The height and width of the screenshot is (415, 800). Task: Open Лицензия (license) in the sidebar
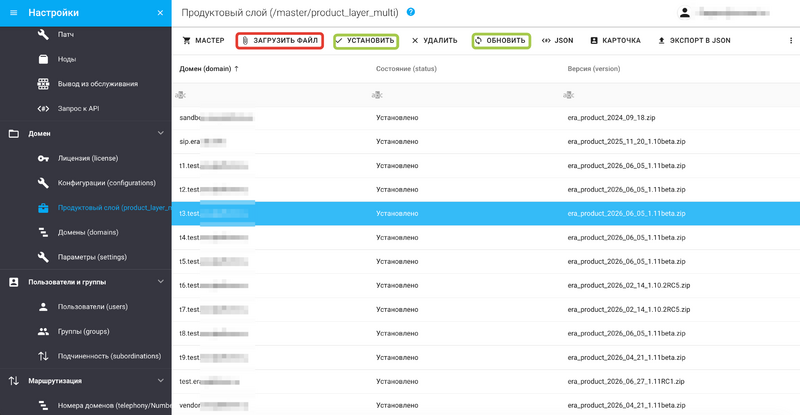tap(86, 158)
